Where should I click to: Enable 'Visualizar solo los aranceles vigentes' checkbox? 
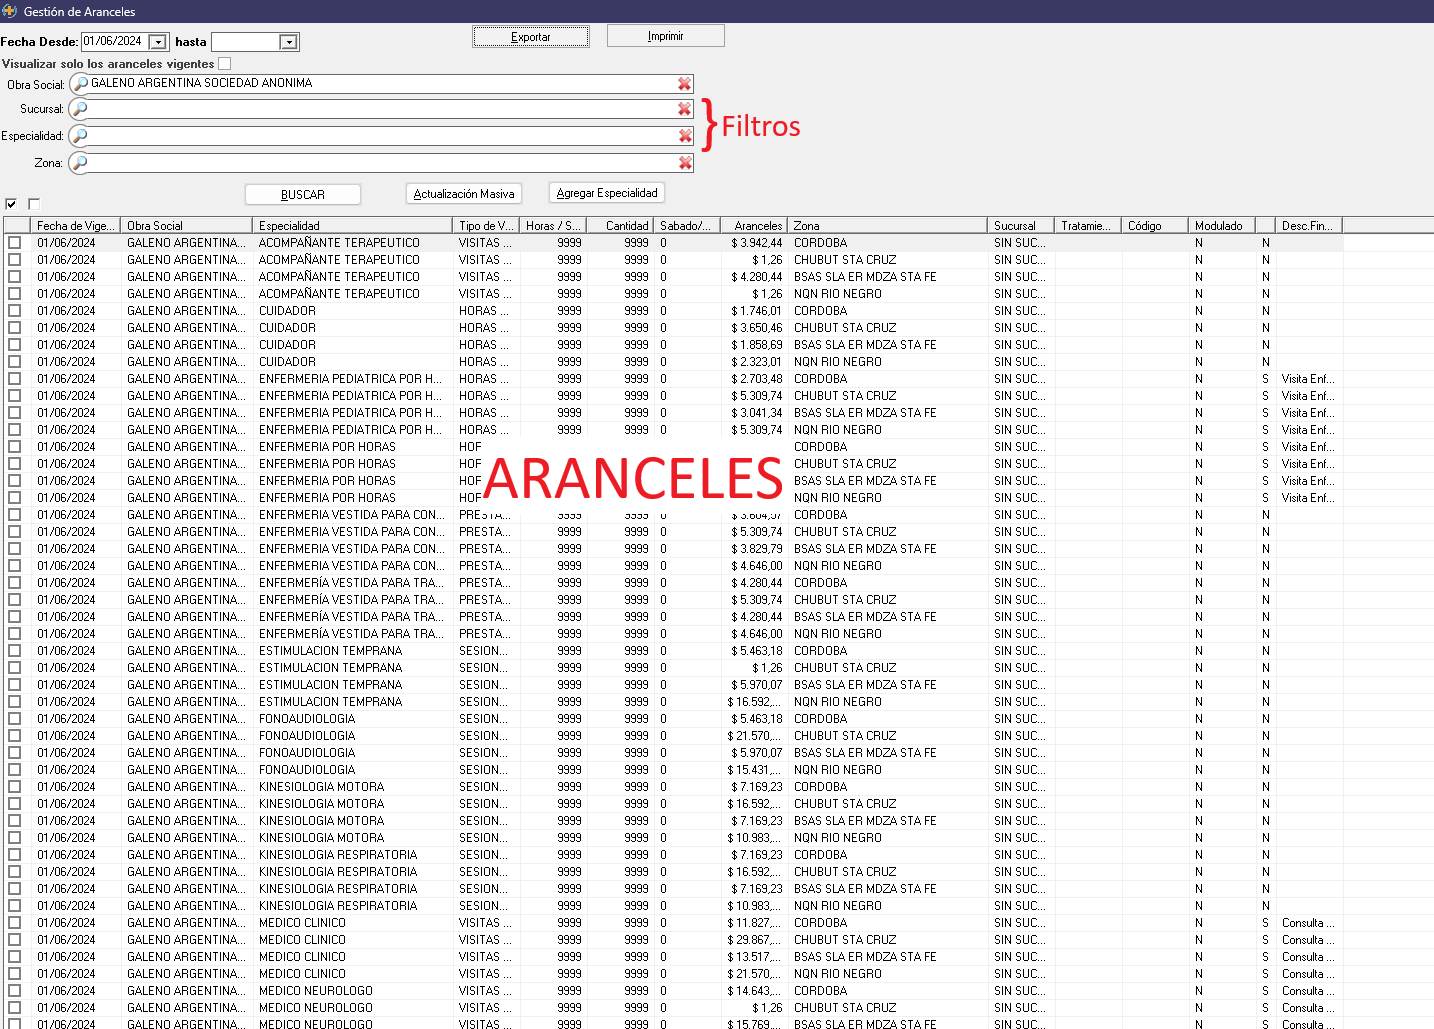click(x=225, y=64)
